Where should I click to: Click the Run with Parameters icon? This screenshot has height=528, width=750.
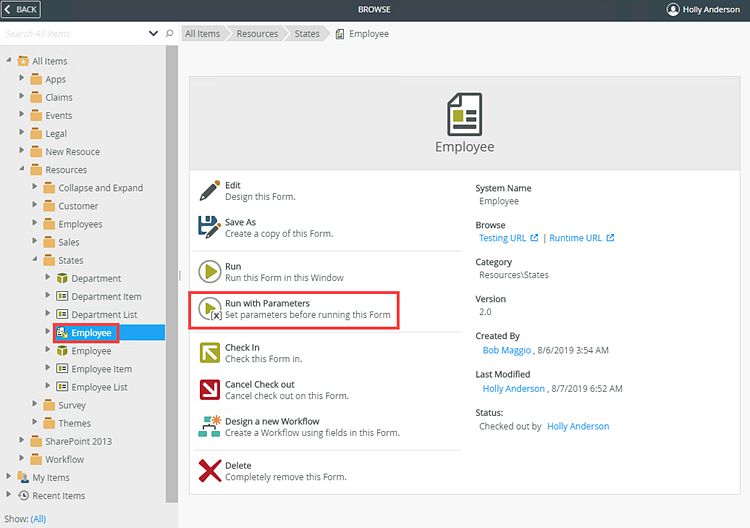pos(209,309)
